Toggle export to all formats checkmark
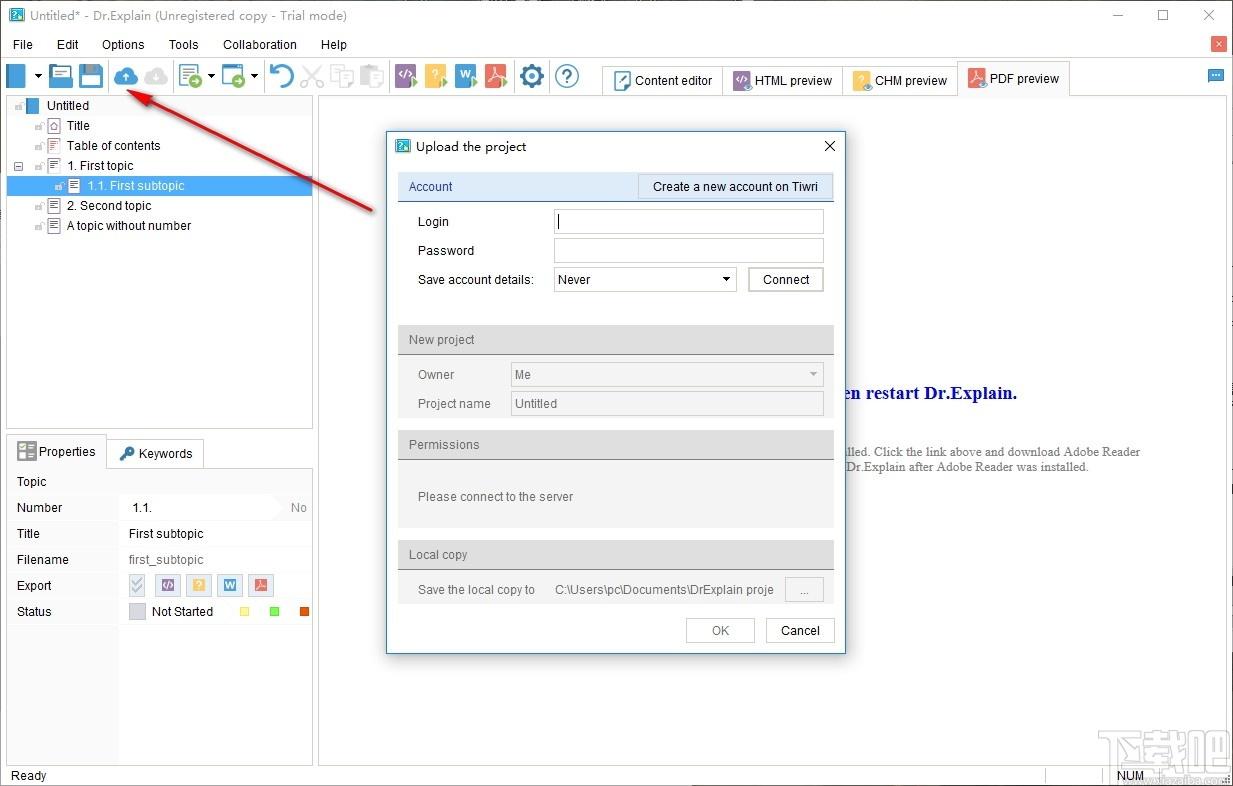1233x786 pixels. point(137,585)
